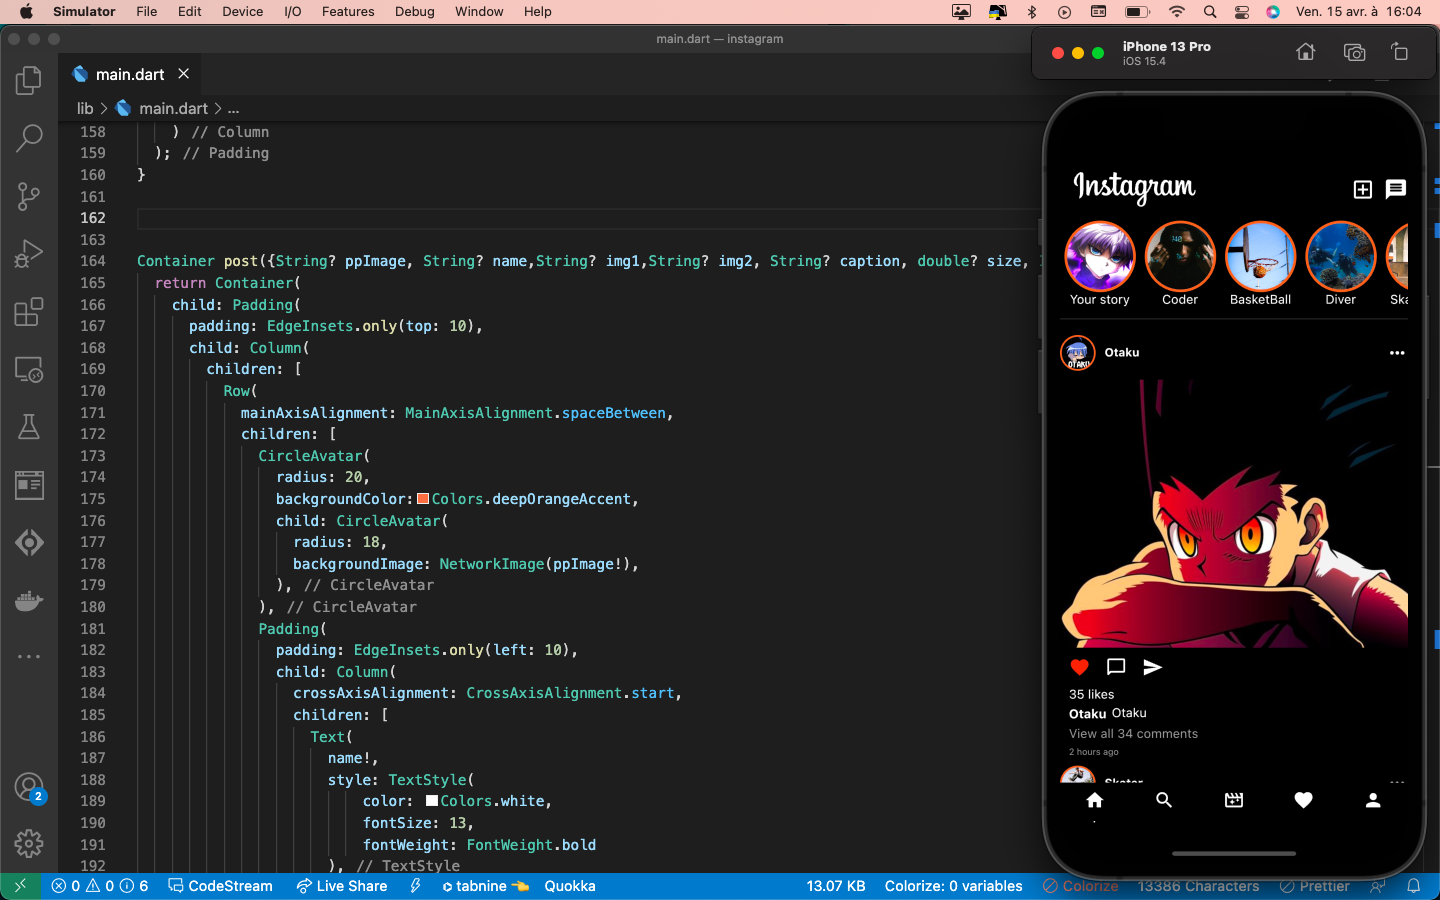Viewport: 1440px width, 900px height.
Task: Click main.dart in breadcrumb path
Action: click(173, 108)
